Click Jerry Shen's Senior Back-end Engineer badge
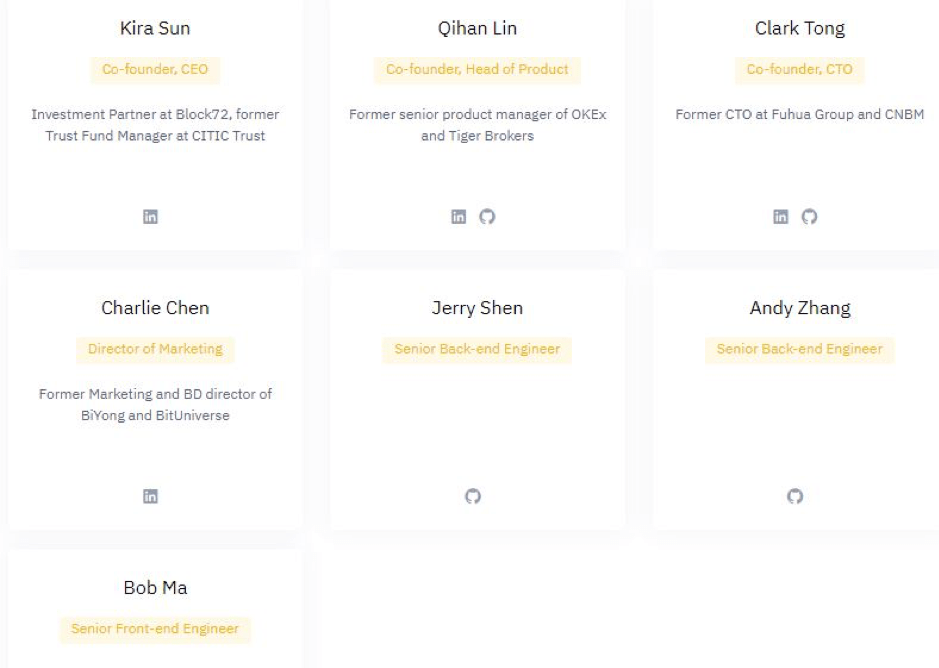The width and height of the screenshot is (939, 668). (477, 349)
